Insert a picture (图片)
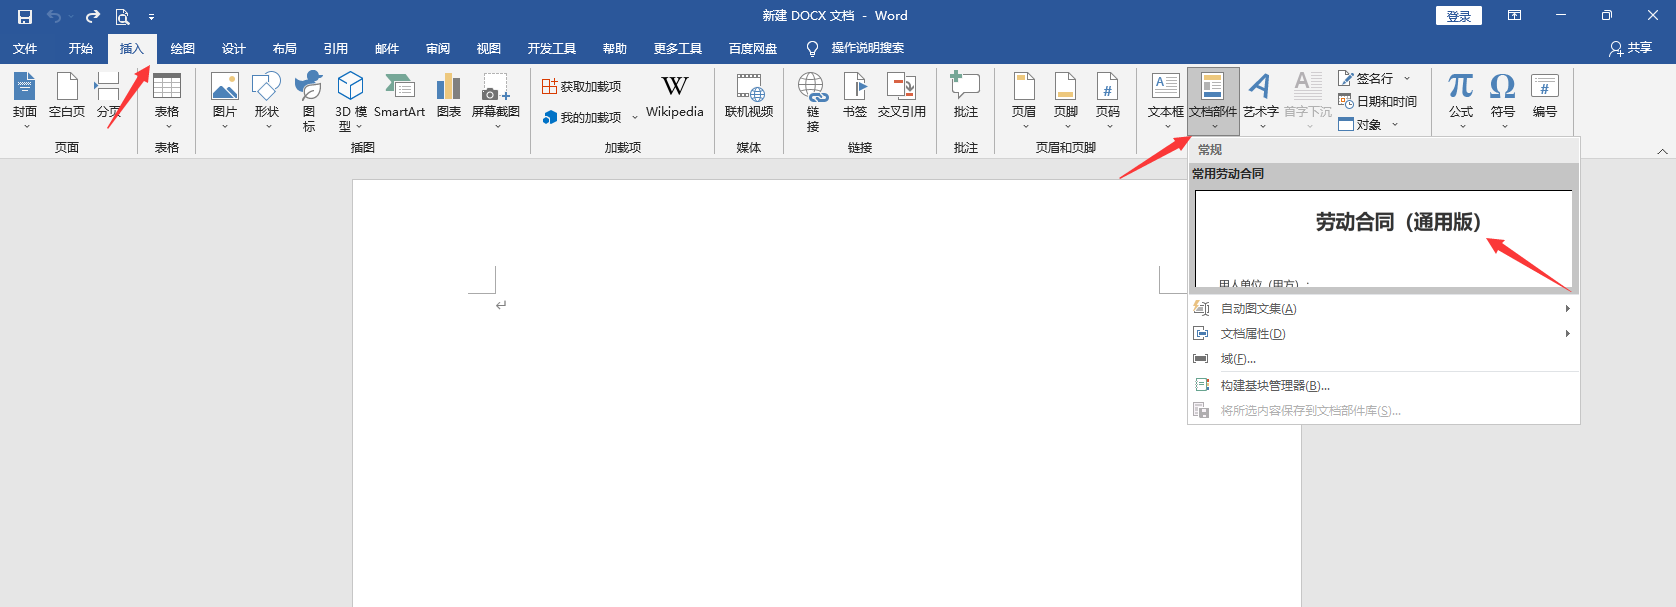 click(225, 100)
